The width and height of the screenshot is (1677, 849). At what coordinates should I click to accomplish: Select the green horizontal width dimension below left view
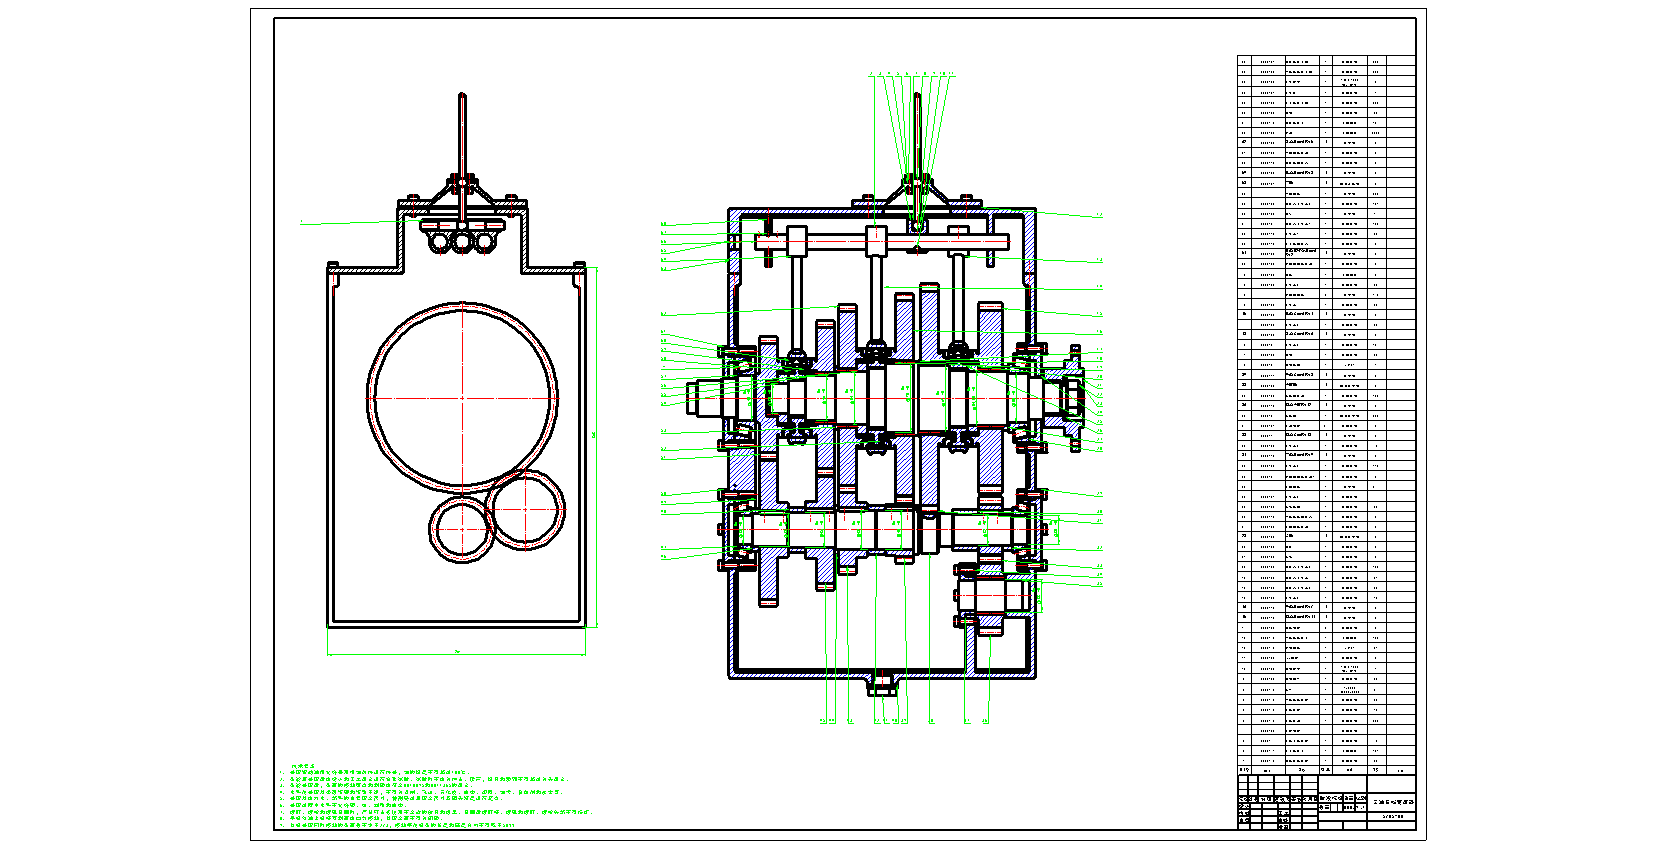457,654
